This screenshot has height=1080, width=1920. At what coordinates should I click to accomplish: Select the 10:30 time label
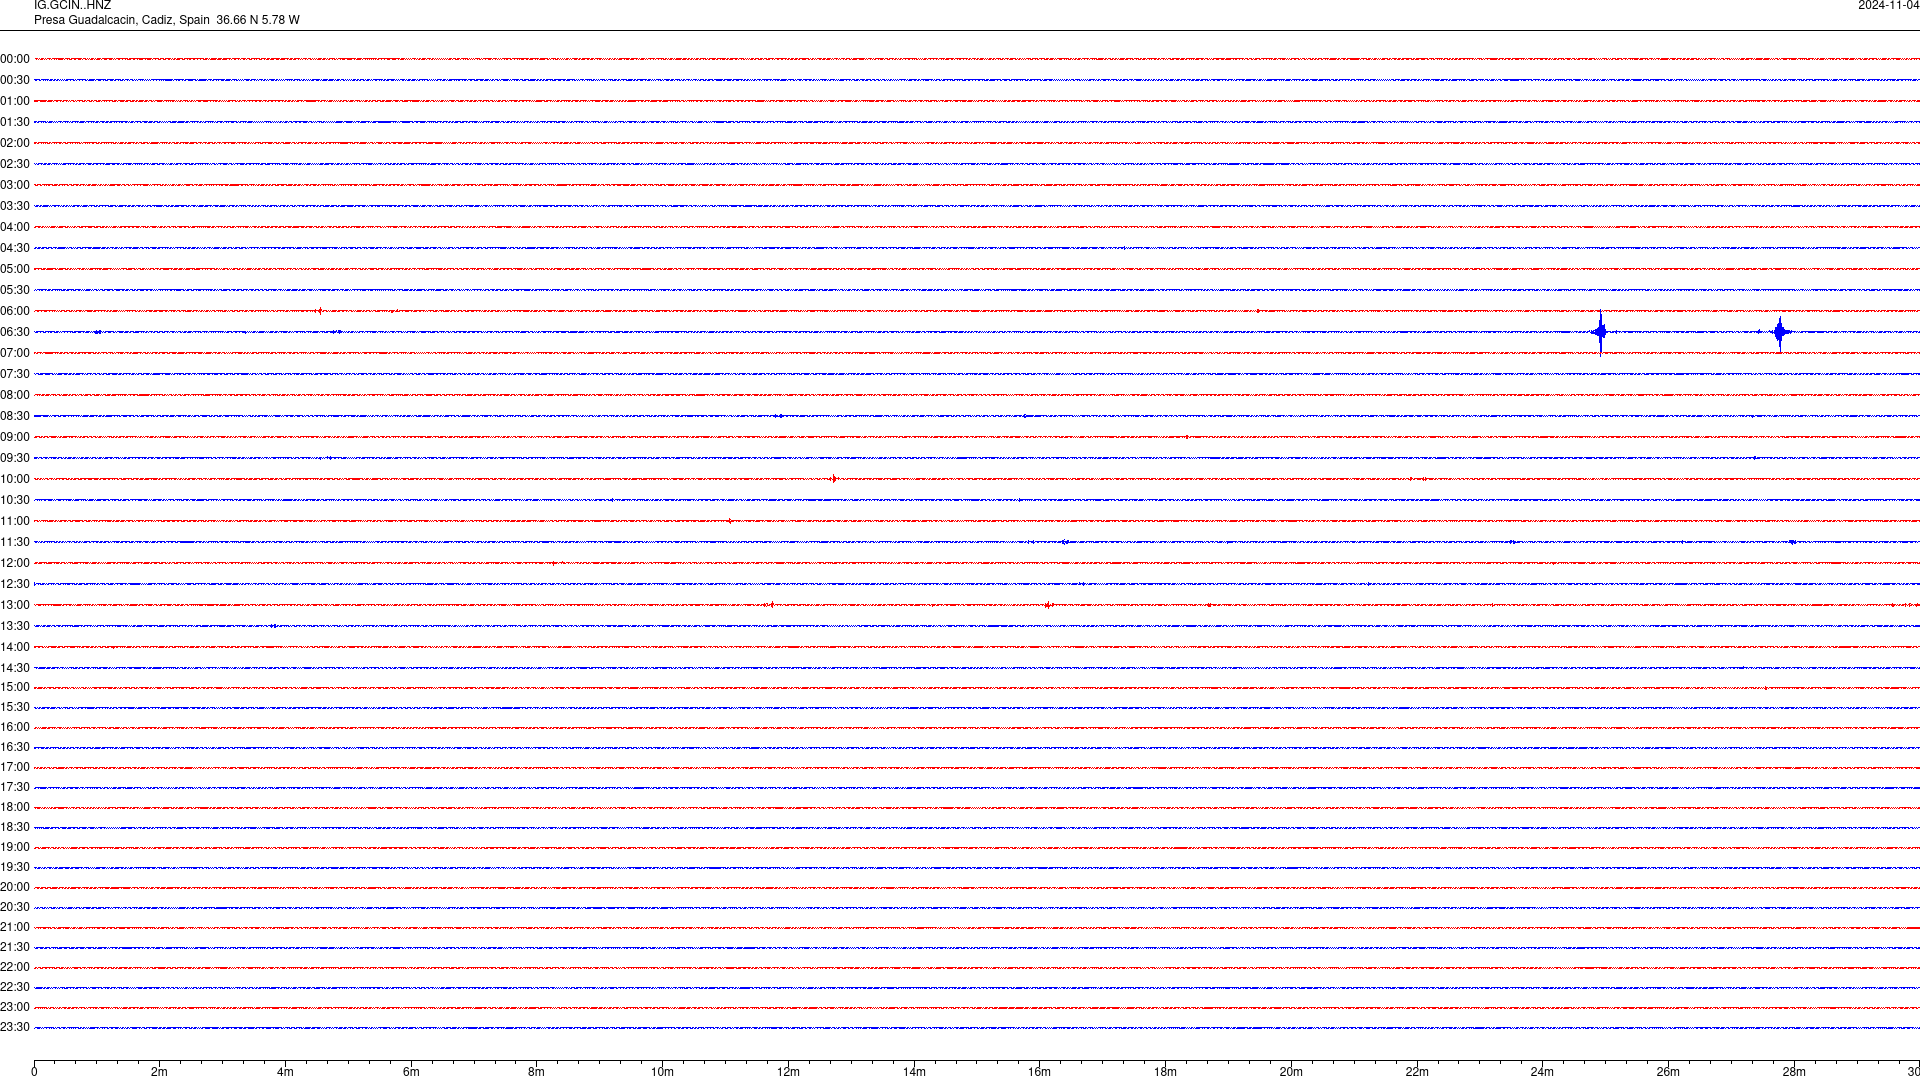coord(15,500)
